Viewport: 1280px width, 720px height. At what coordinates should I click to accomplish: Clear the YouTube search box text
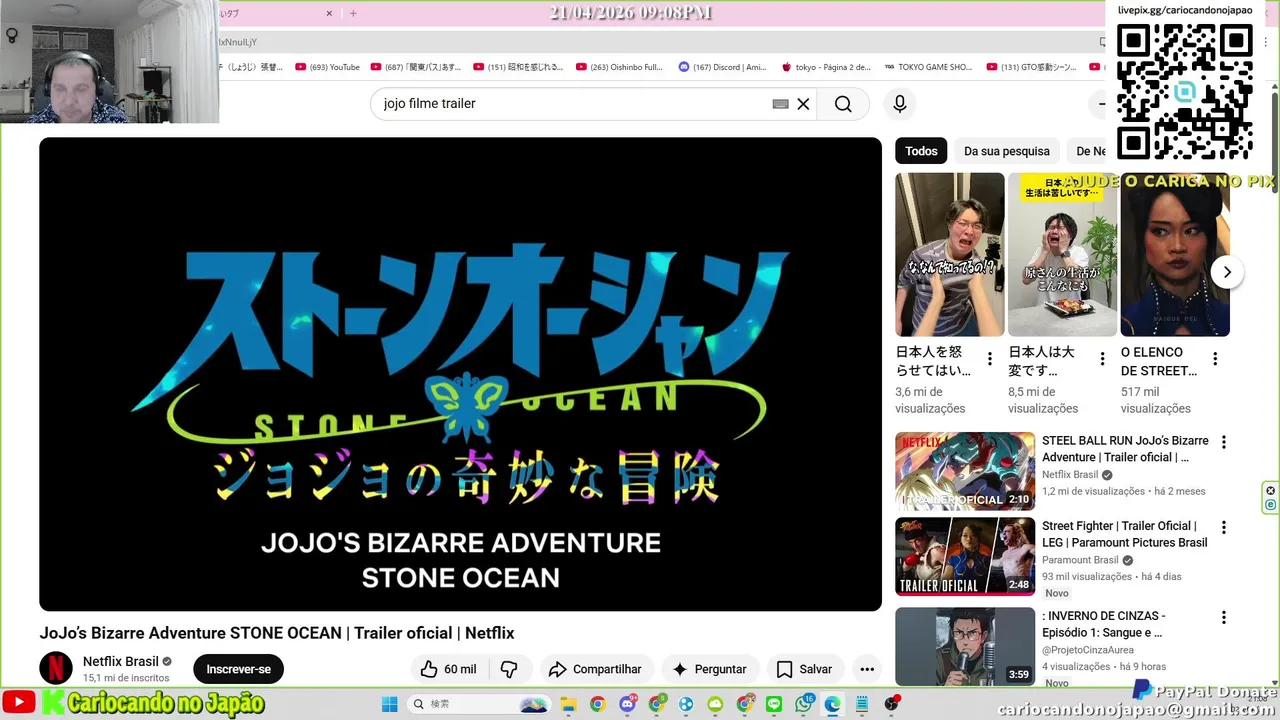803,104
